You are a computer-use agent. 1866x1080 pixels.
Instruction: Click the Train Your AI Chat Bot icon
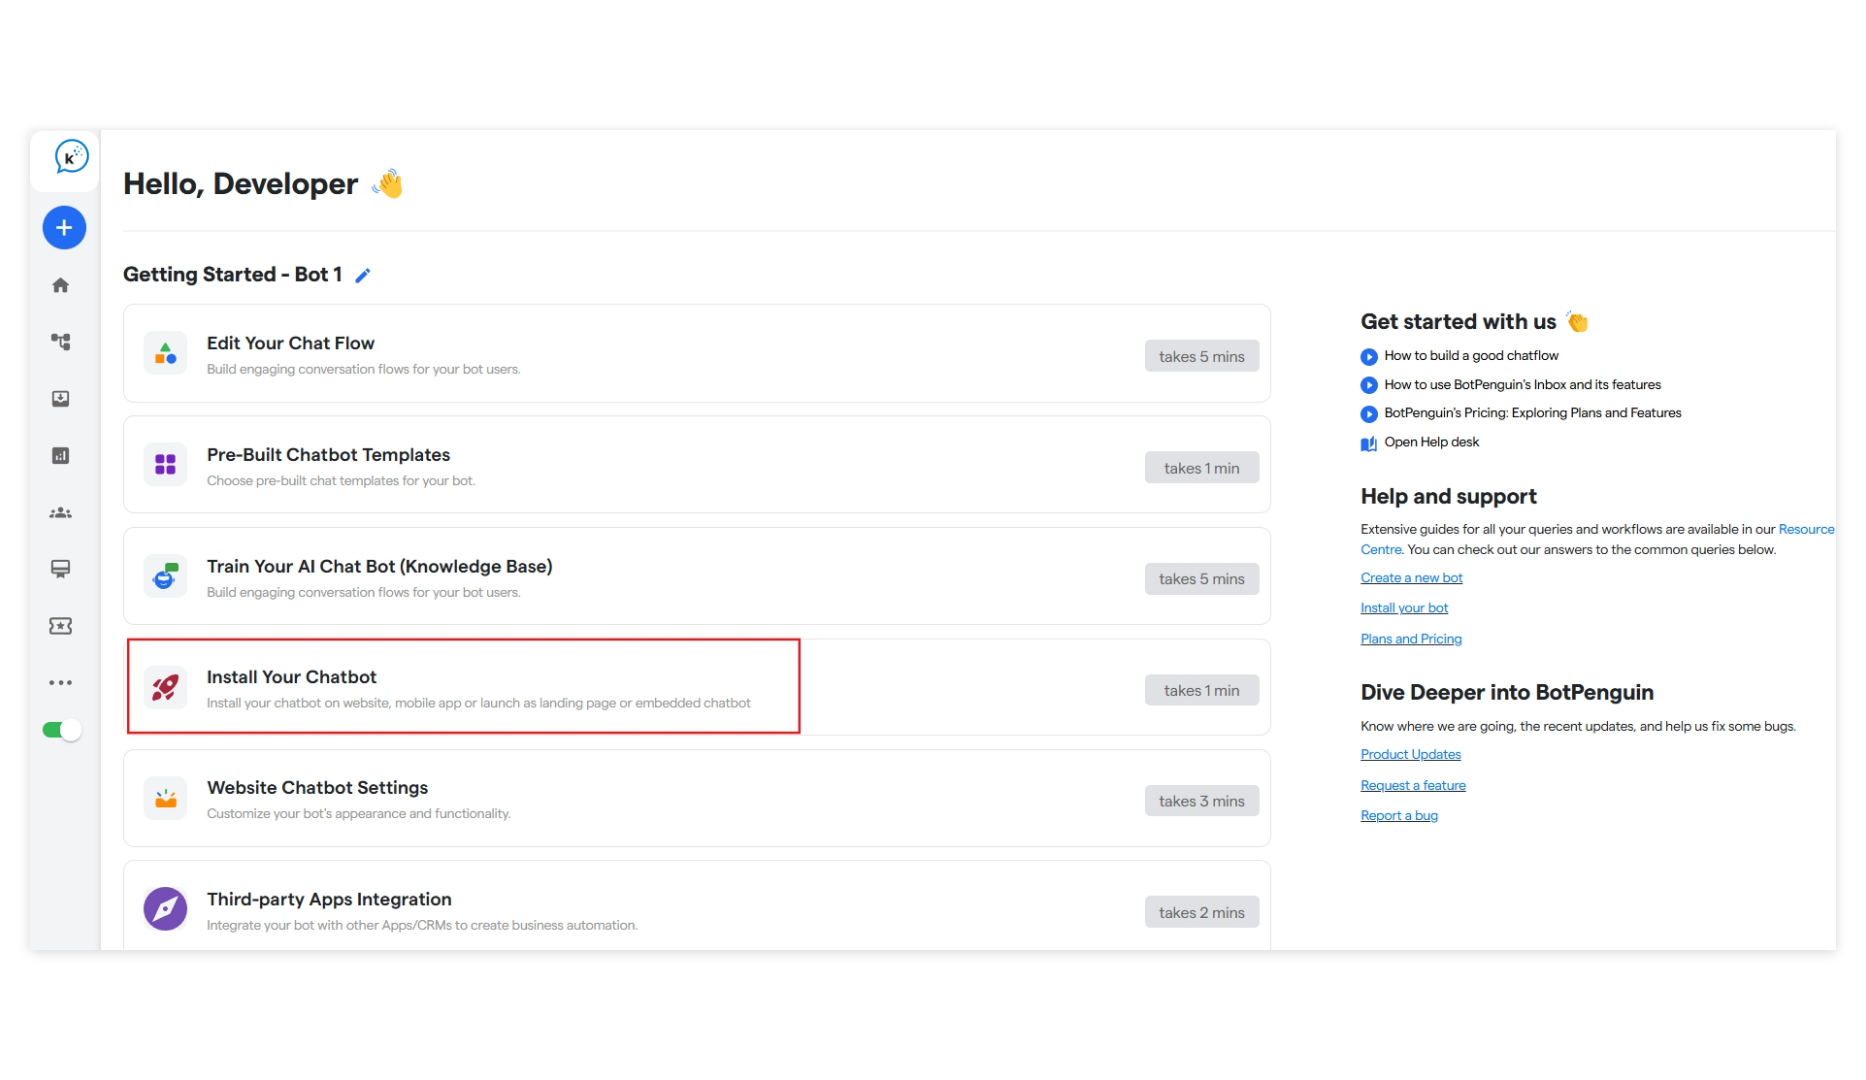(x=165, y=576)
